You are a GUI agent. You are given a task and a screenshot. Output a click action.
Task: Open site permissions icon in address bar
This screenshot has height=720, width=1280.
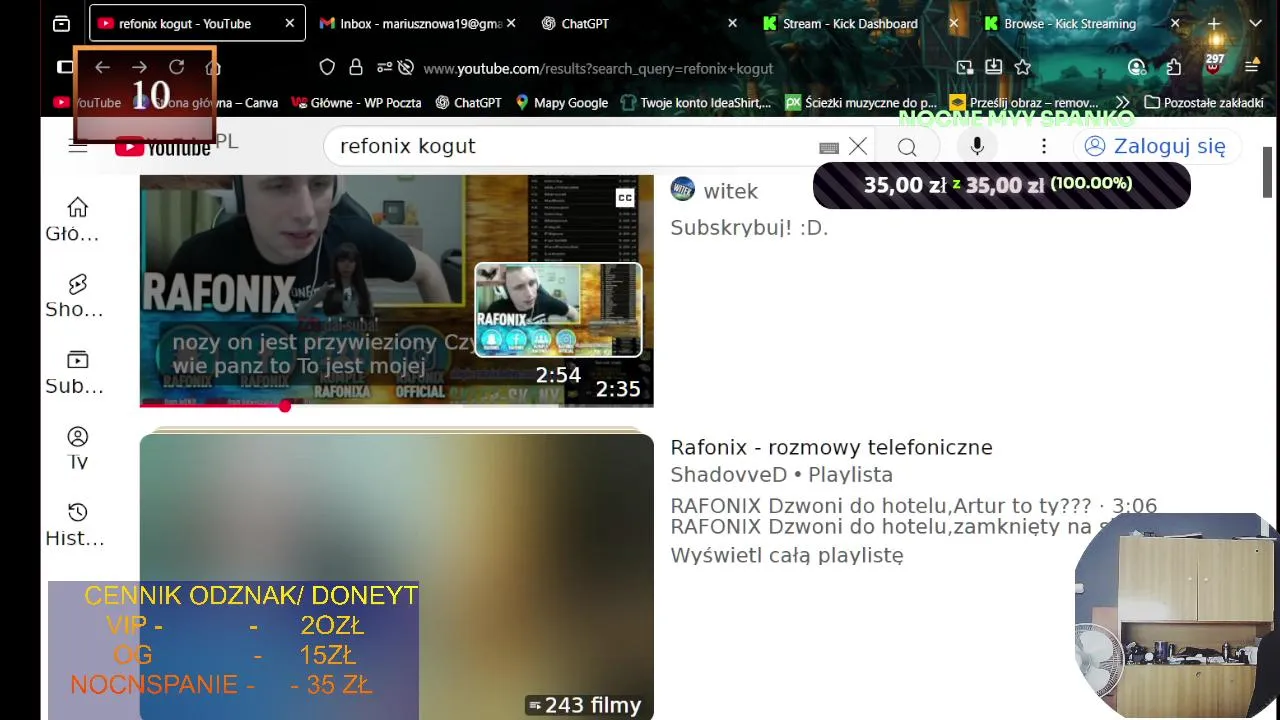(x=384, y=67)
